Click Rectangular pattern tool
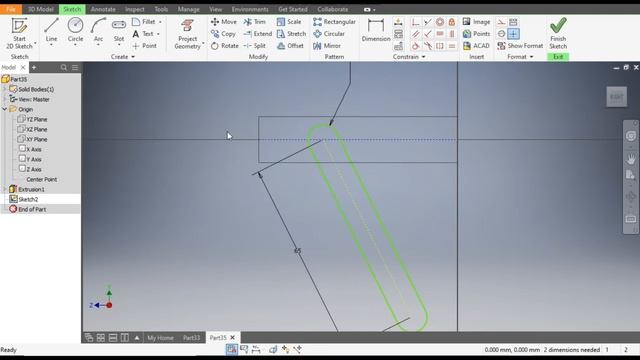Viewport: 640px width, 360px height. (334, 22)
